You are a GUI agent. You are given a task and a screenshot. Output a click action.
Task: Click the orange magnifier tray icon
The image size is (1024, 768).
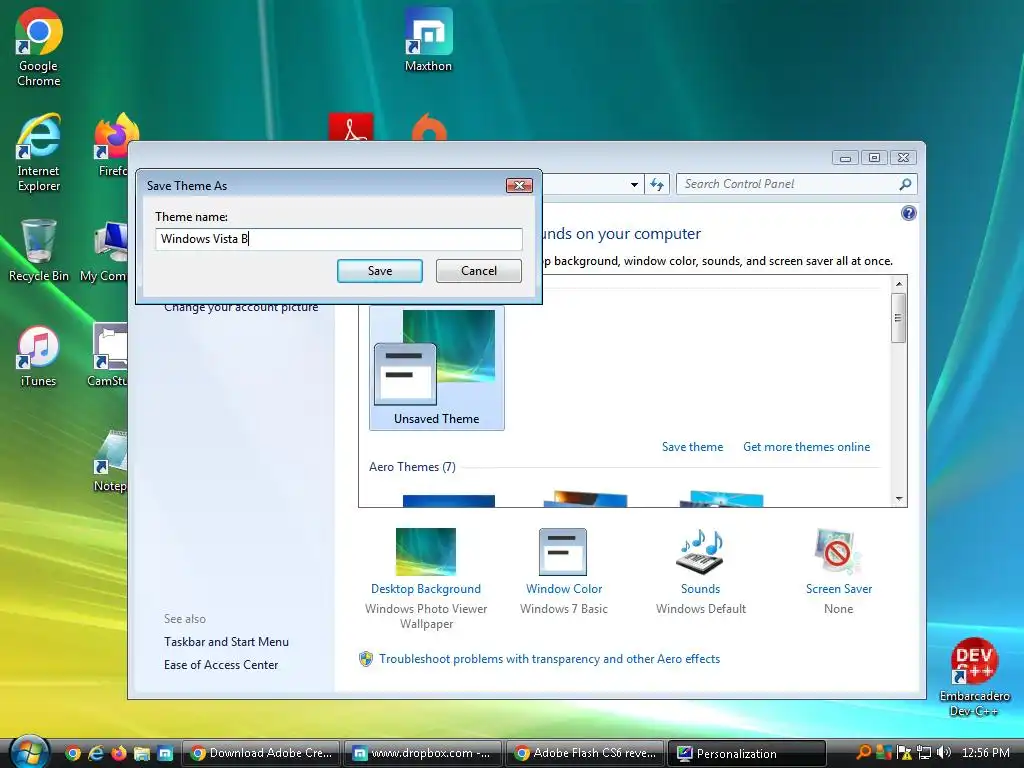pyautogui.click(x=863, y=752)
